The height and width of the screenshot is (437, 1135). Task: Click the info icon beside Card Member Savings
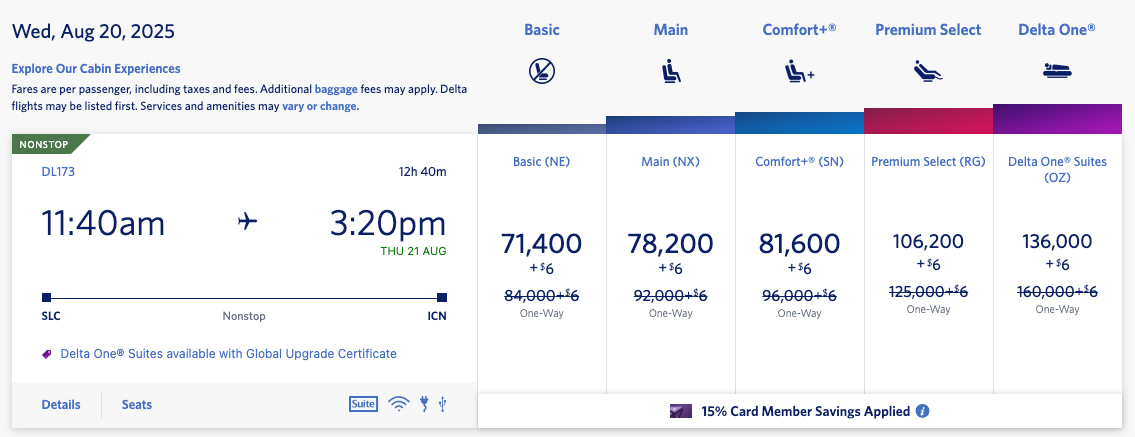pyautogui.click(x=922, y=411)
